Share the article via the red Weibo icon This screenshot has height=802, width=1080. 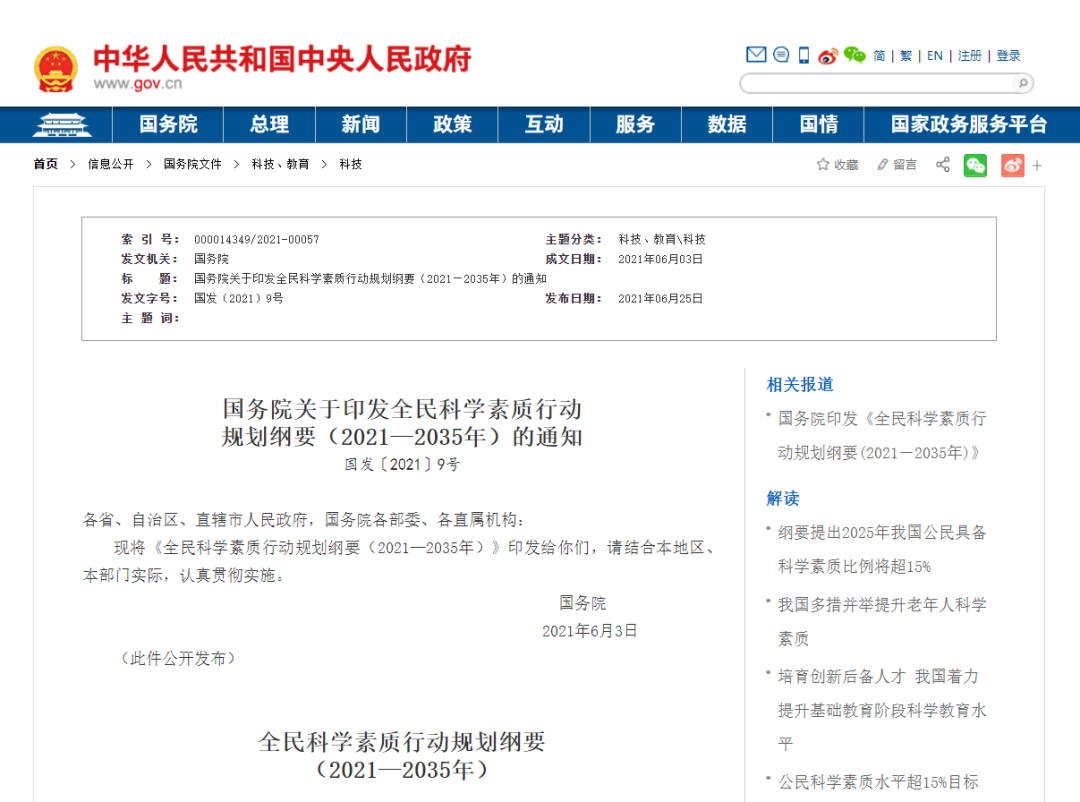tap(1012, 164)
